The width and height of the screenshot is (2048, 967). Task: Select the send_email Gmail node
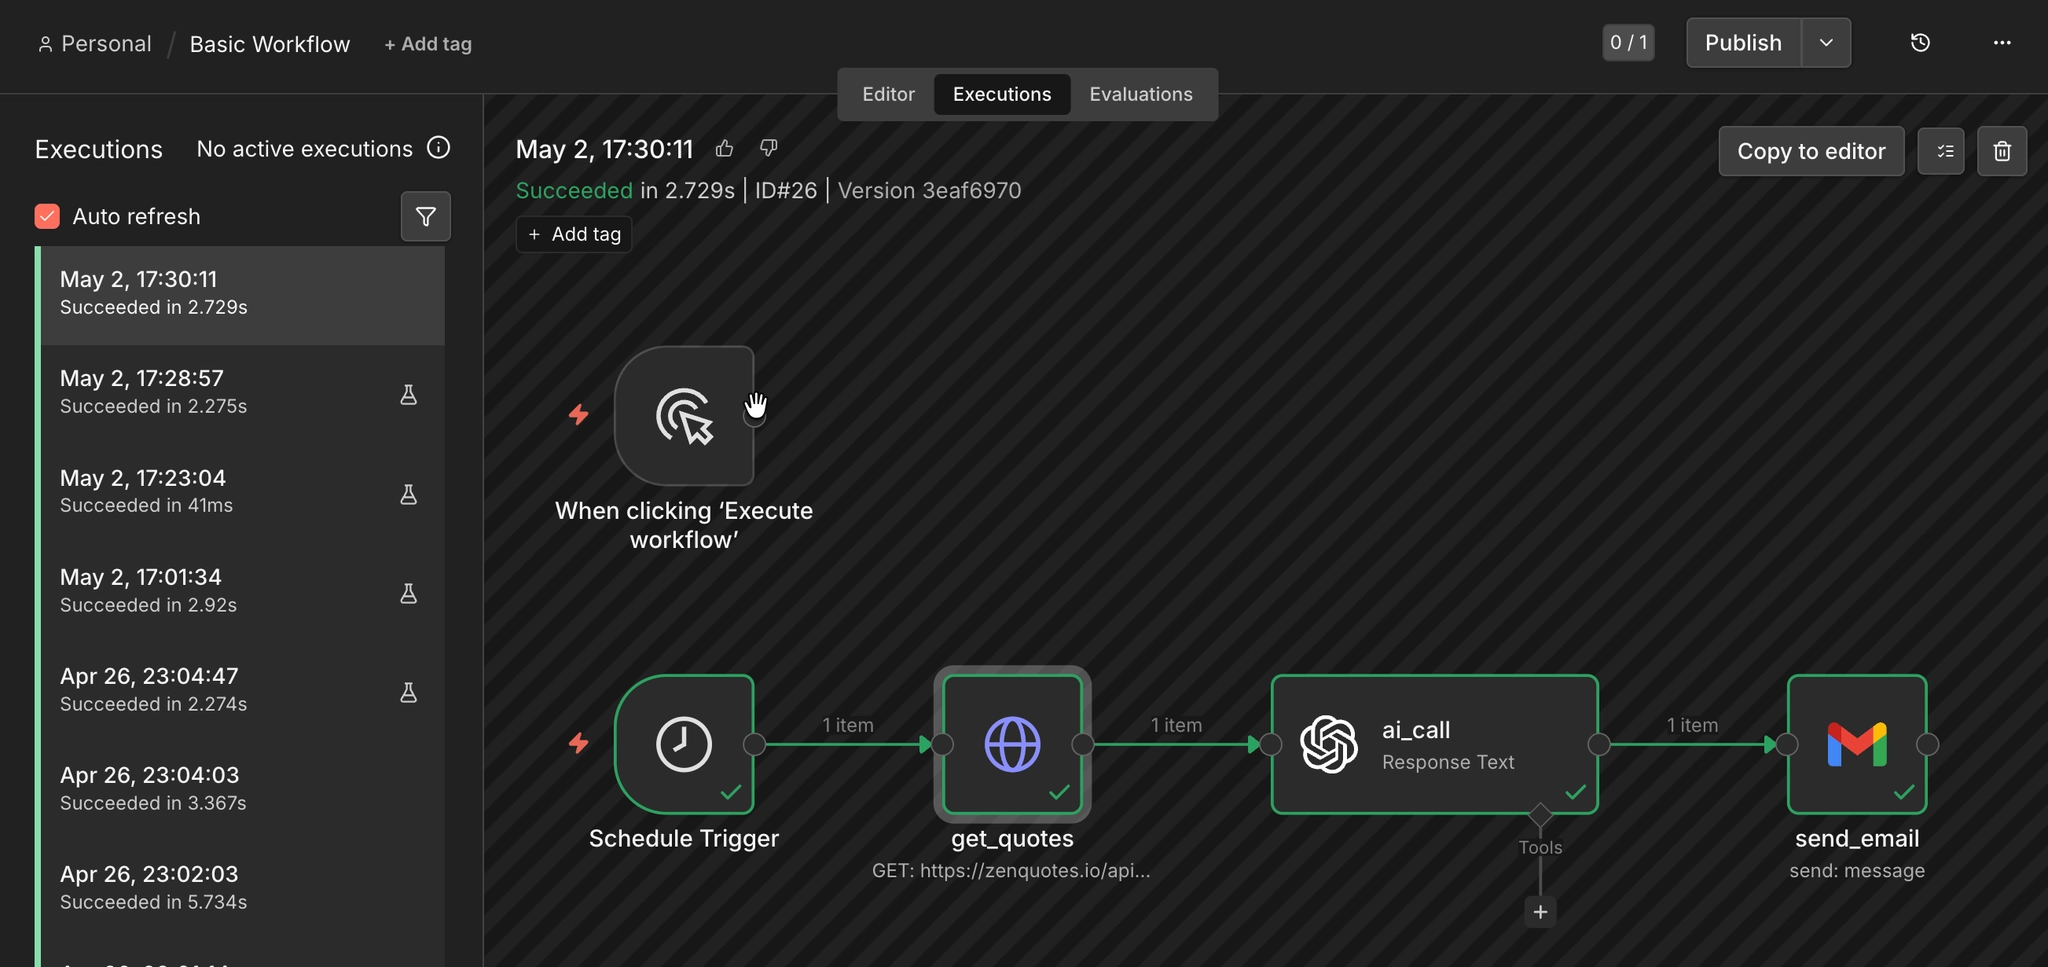point(1857,744)
